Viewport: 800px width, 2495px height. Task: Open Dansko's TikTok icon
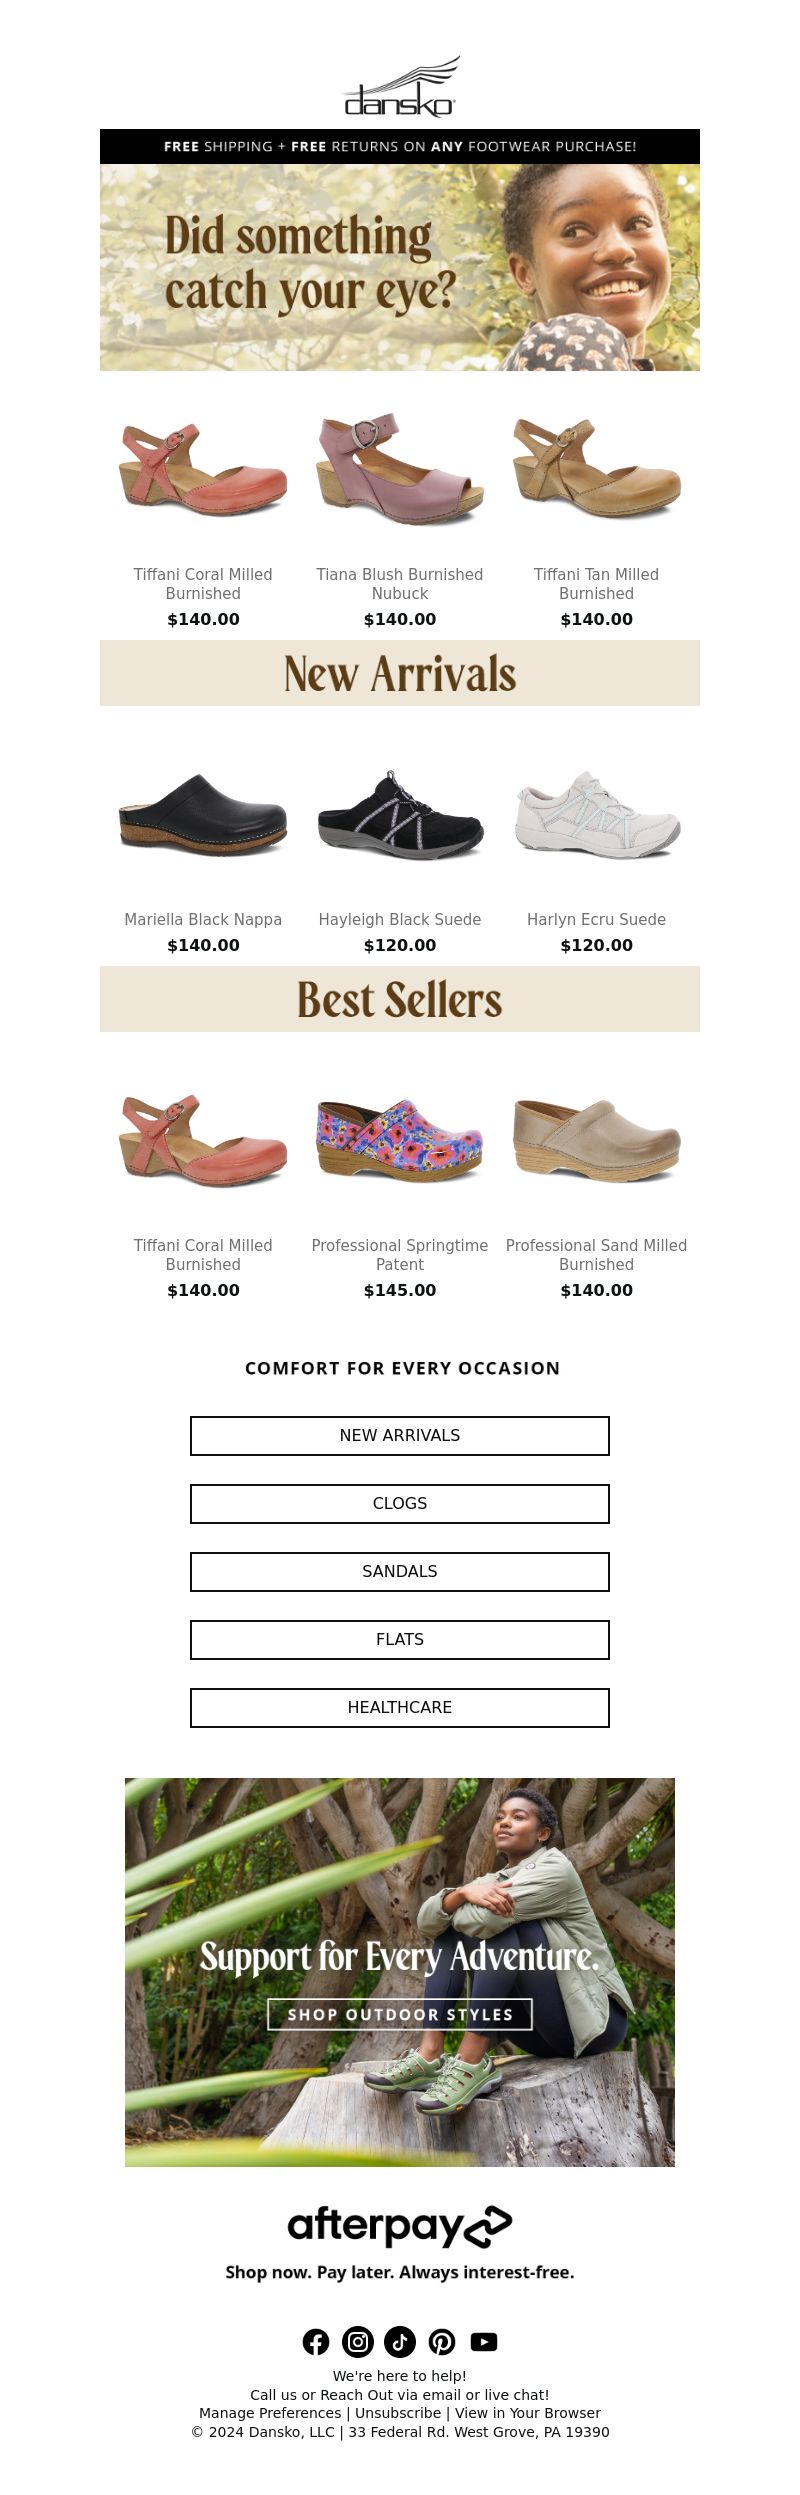[400, 2341]
